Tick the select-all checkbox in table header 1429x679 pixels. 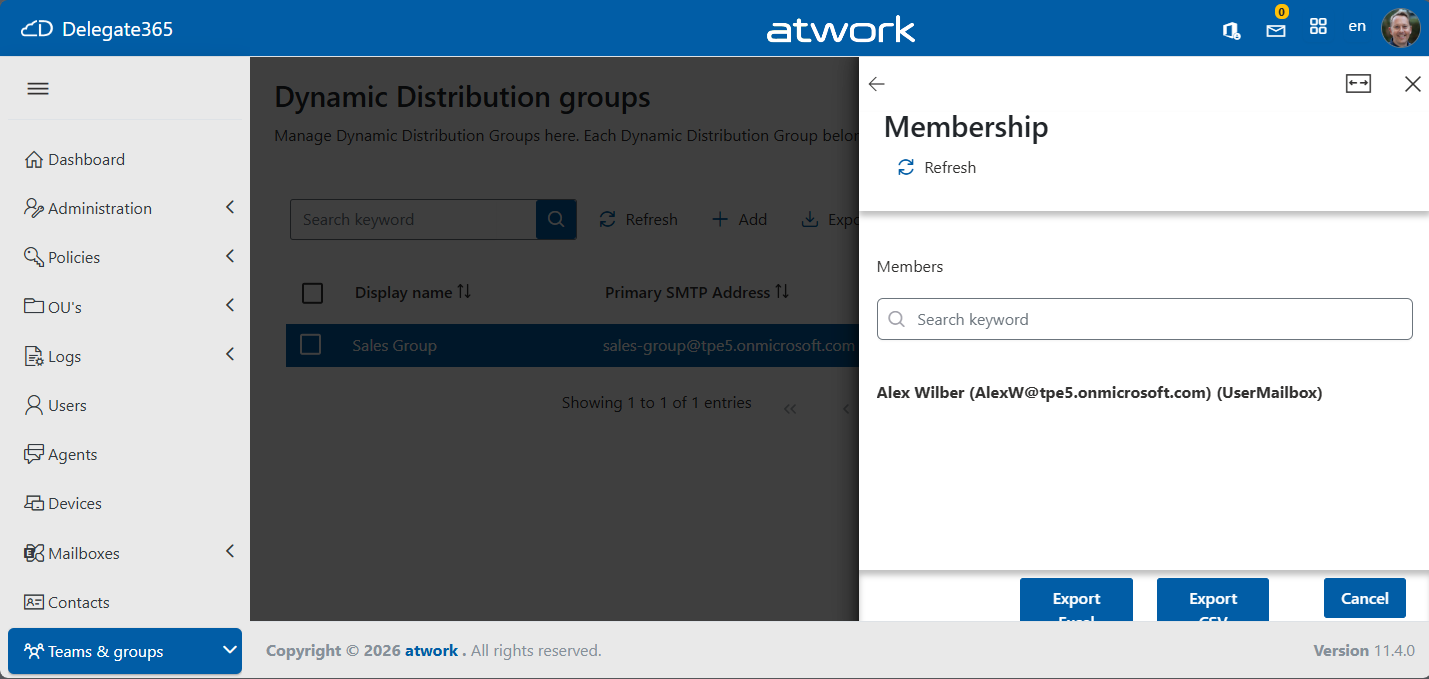tap(312, 293)
